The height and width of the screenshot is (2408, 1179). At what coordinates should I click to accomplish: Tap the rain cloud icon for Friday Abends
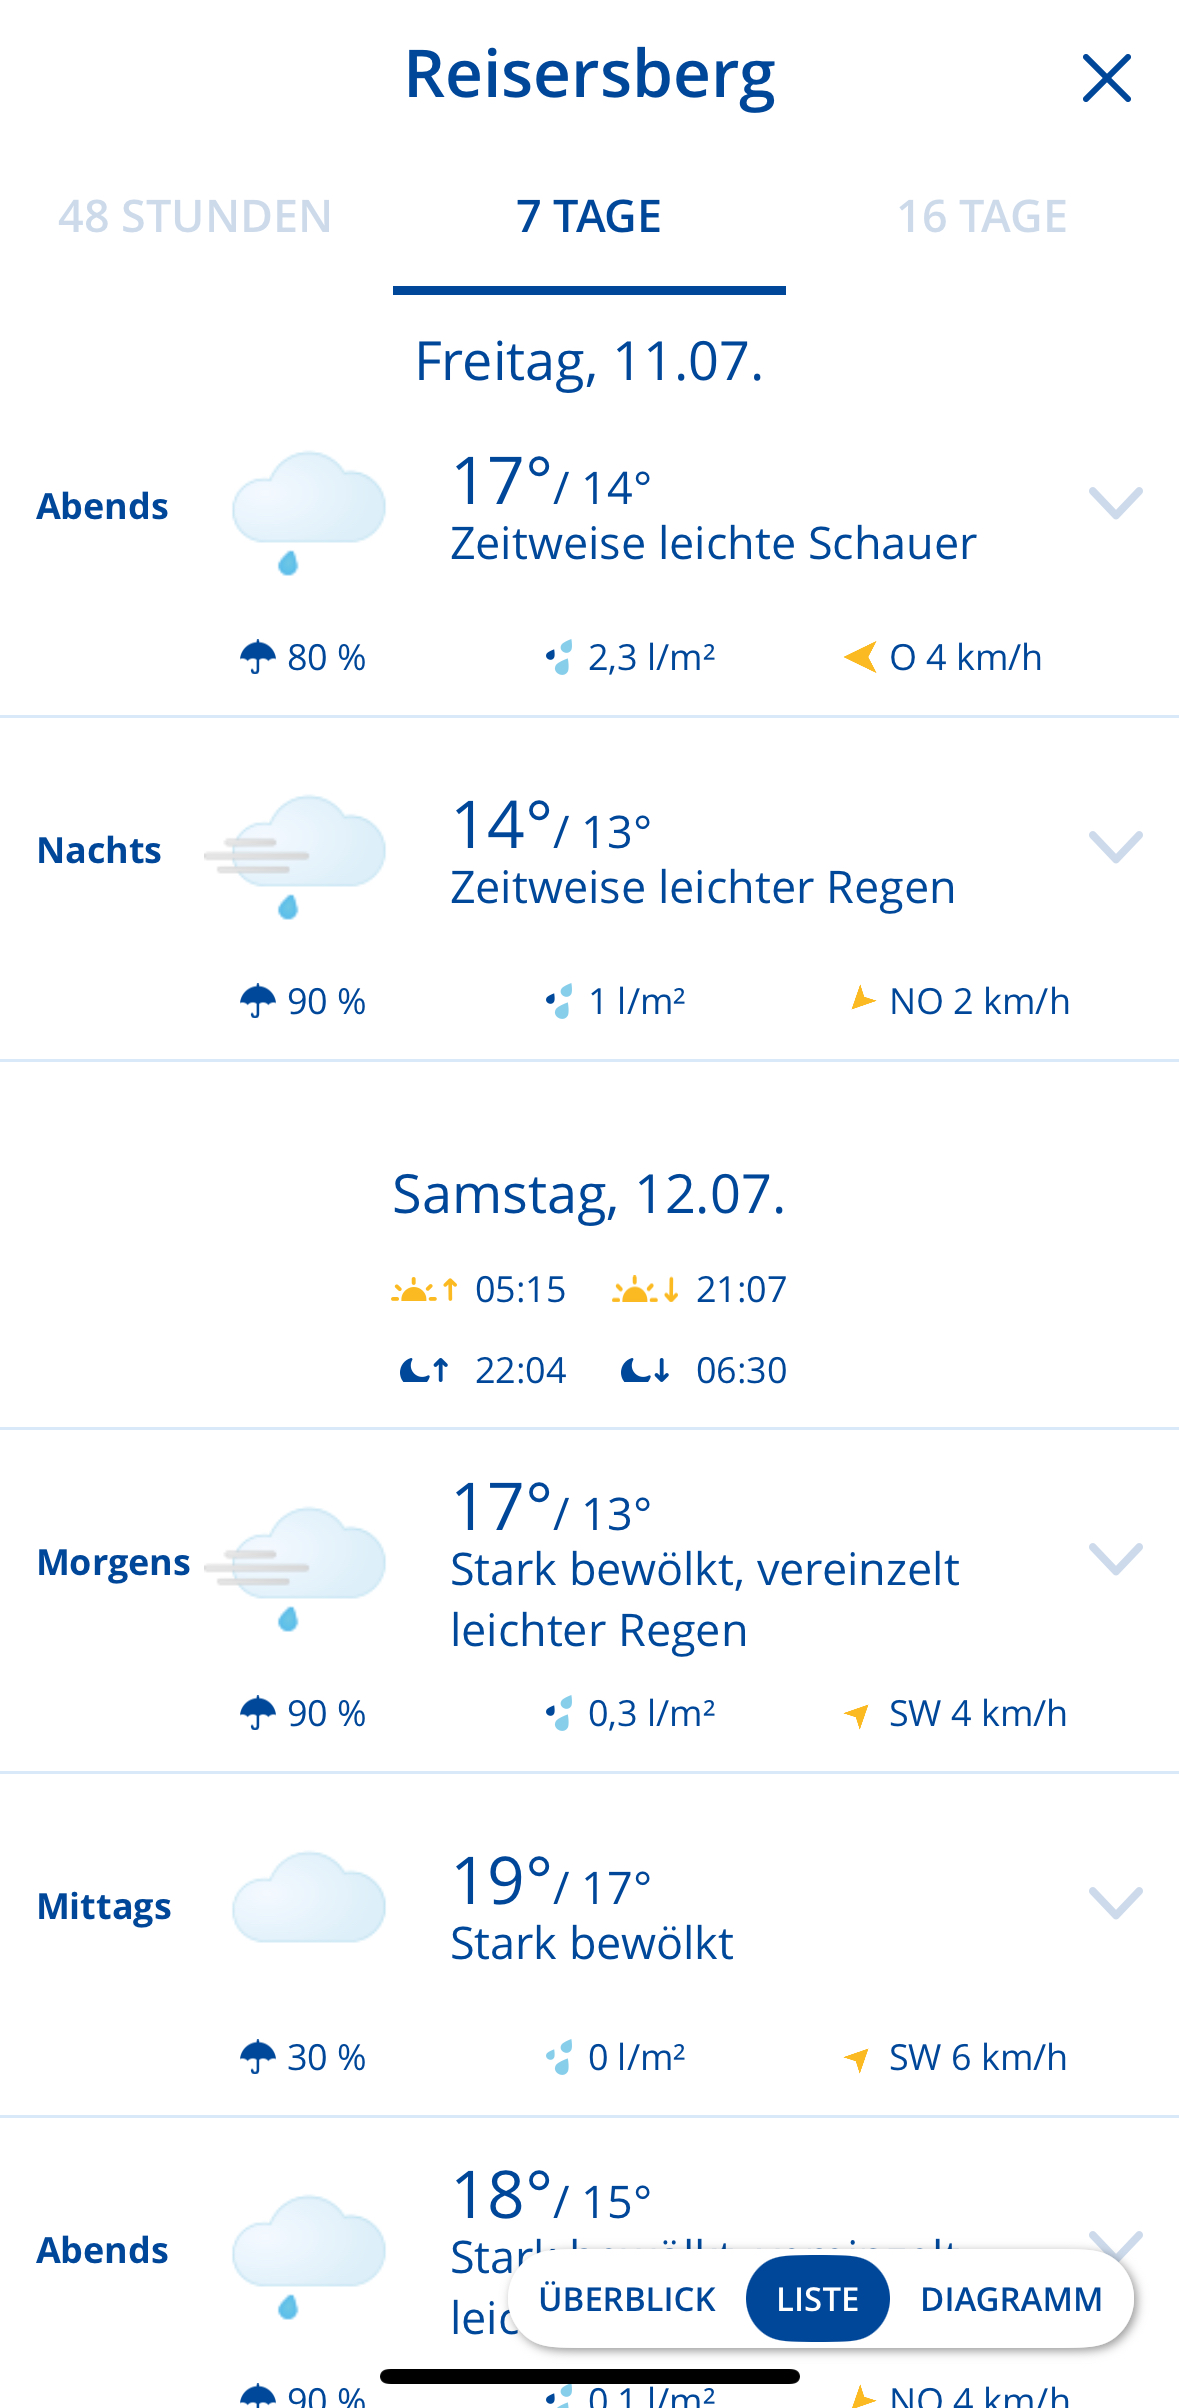308,512
